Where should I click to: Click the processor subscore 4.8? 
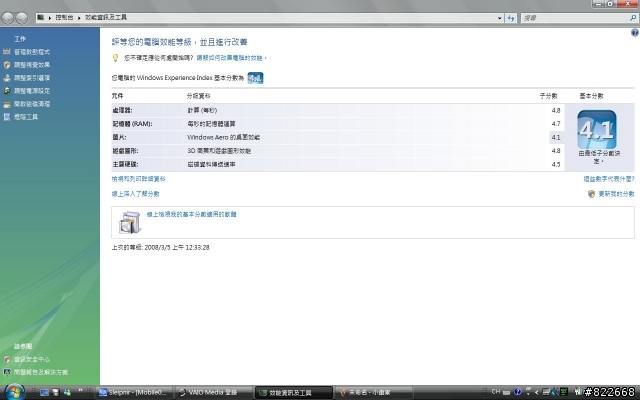[556, 110]
